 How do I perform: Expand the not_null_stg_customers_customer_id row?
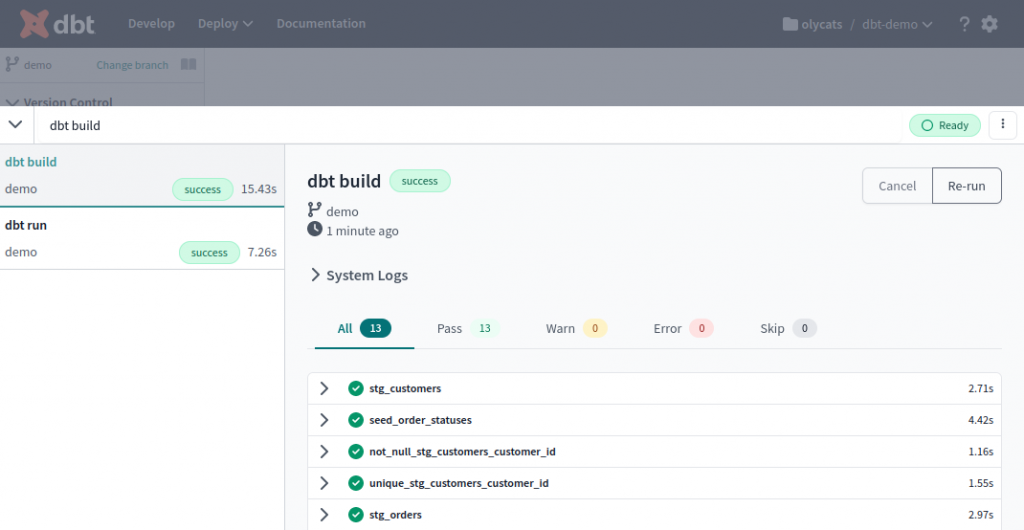click(323, 451)
